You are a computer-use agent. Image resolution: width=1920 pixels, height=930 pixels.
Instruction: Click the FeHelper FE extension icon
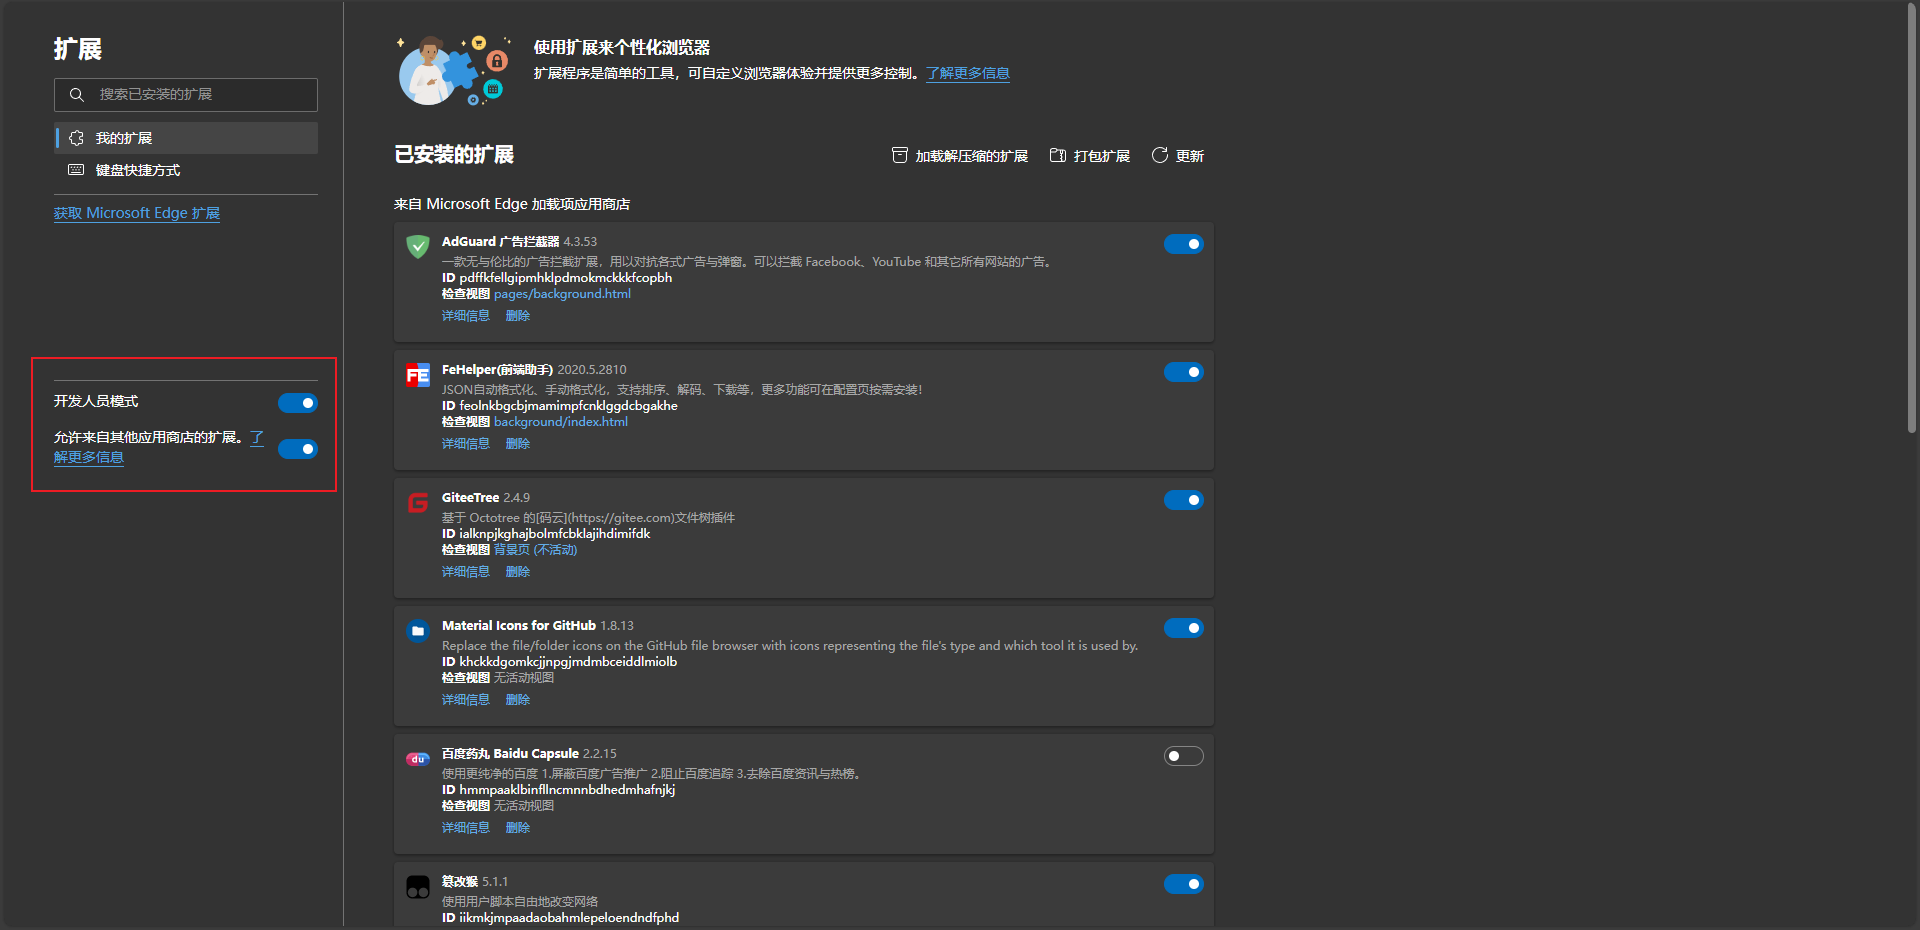click(x=418, y=375)
